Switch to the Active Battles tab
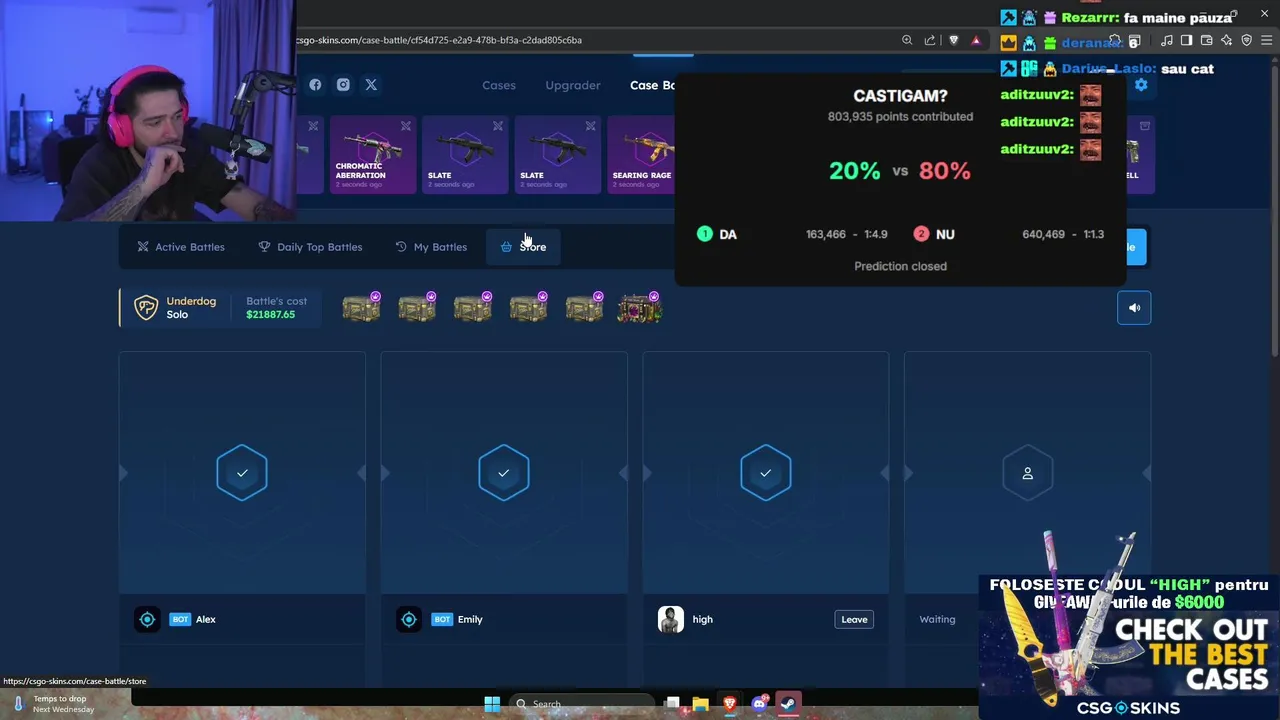 click(181, 247)
